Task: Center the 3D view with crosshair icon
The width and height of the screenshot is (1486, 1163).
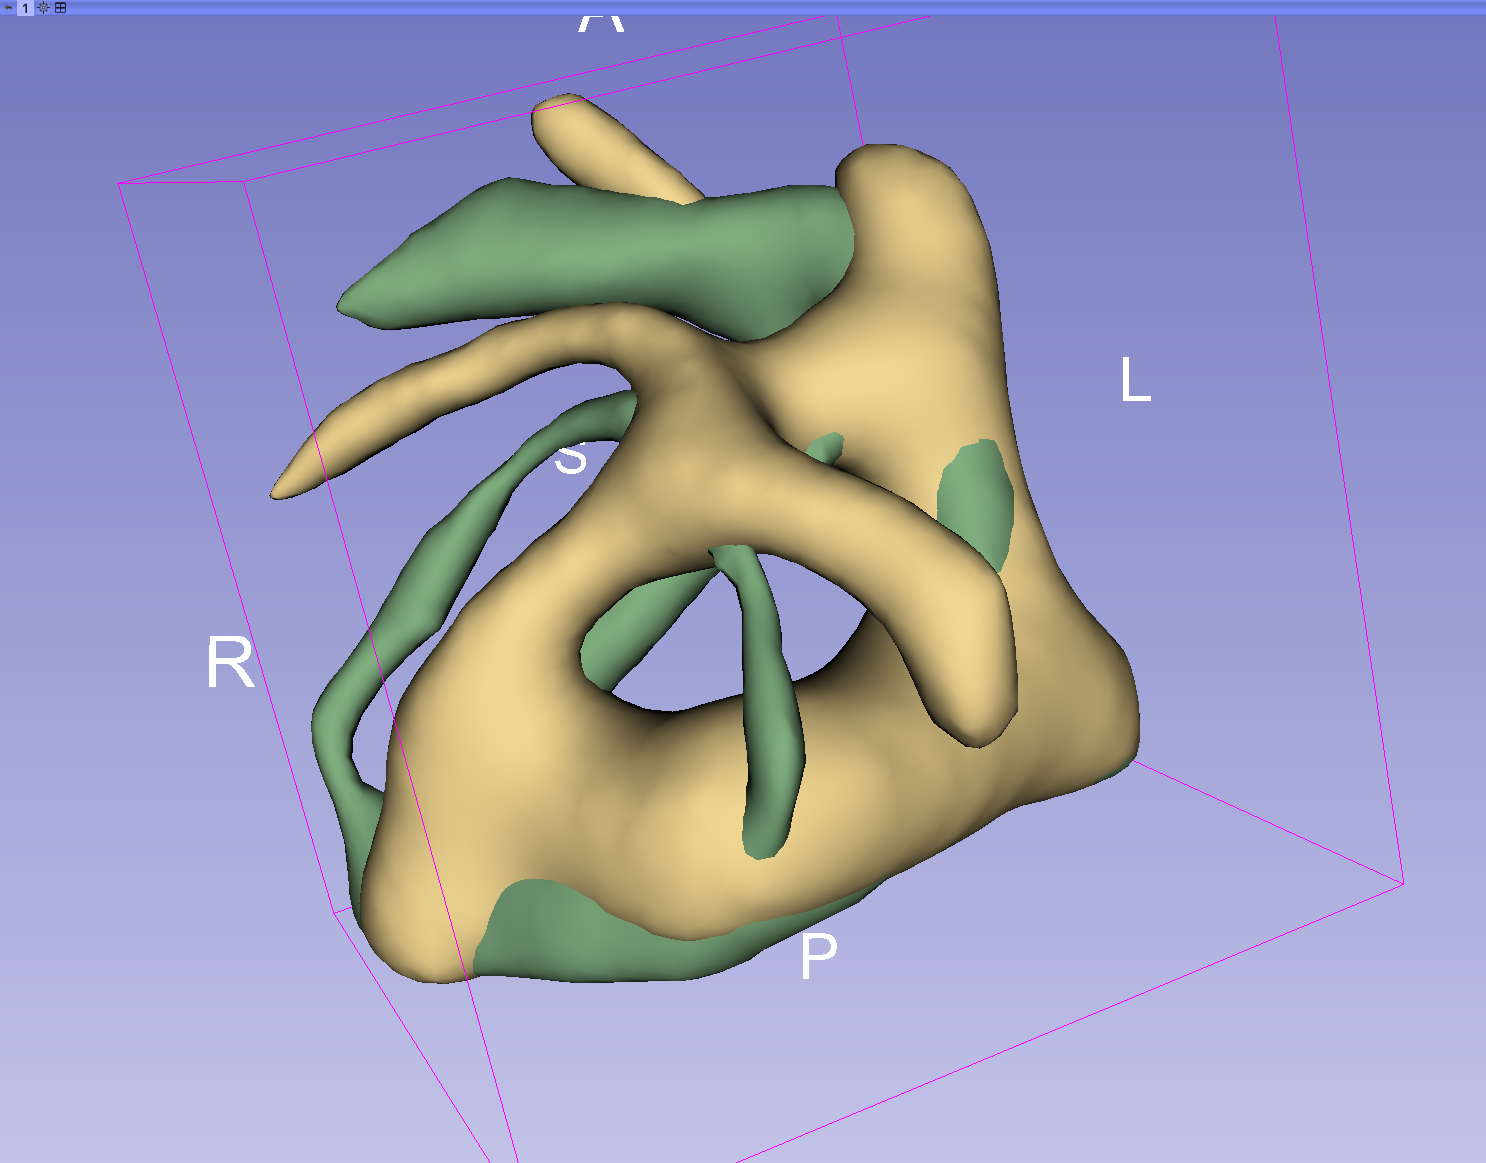Action: 43,7
